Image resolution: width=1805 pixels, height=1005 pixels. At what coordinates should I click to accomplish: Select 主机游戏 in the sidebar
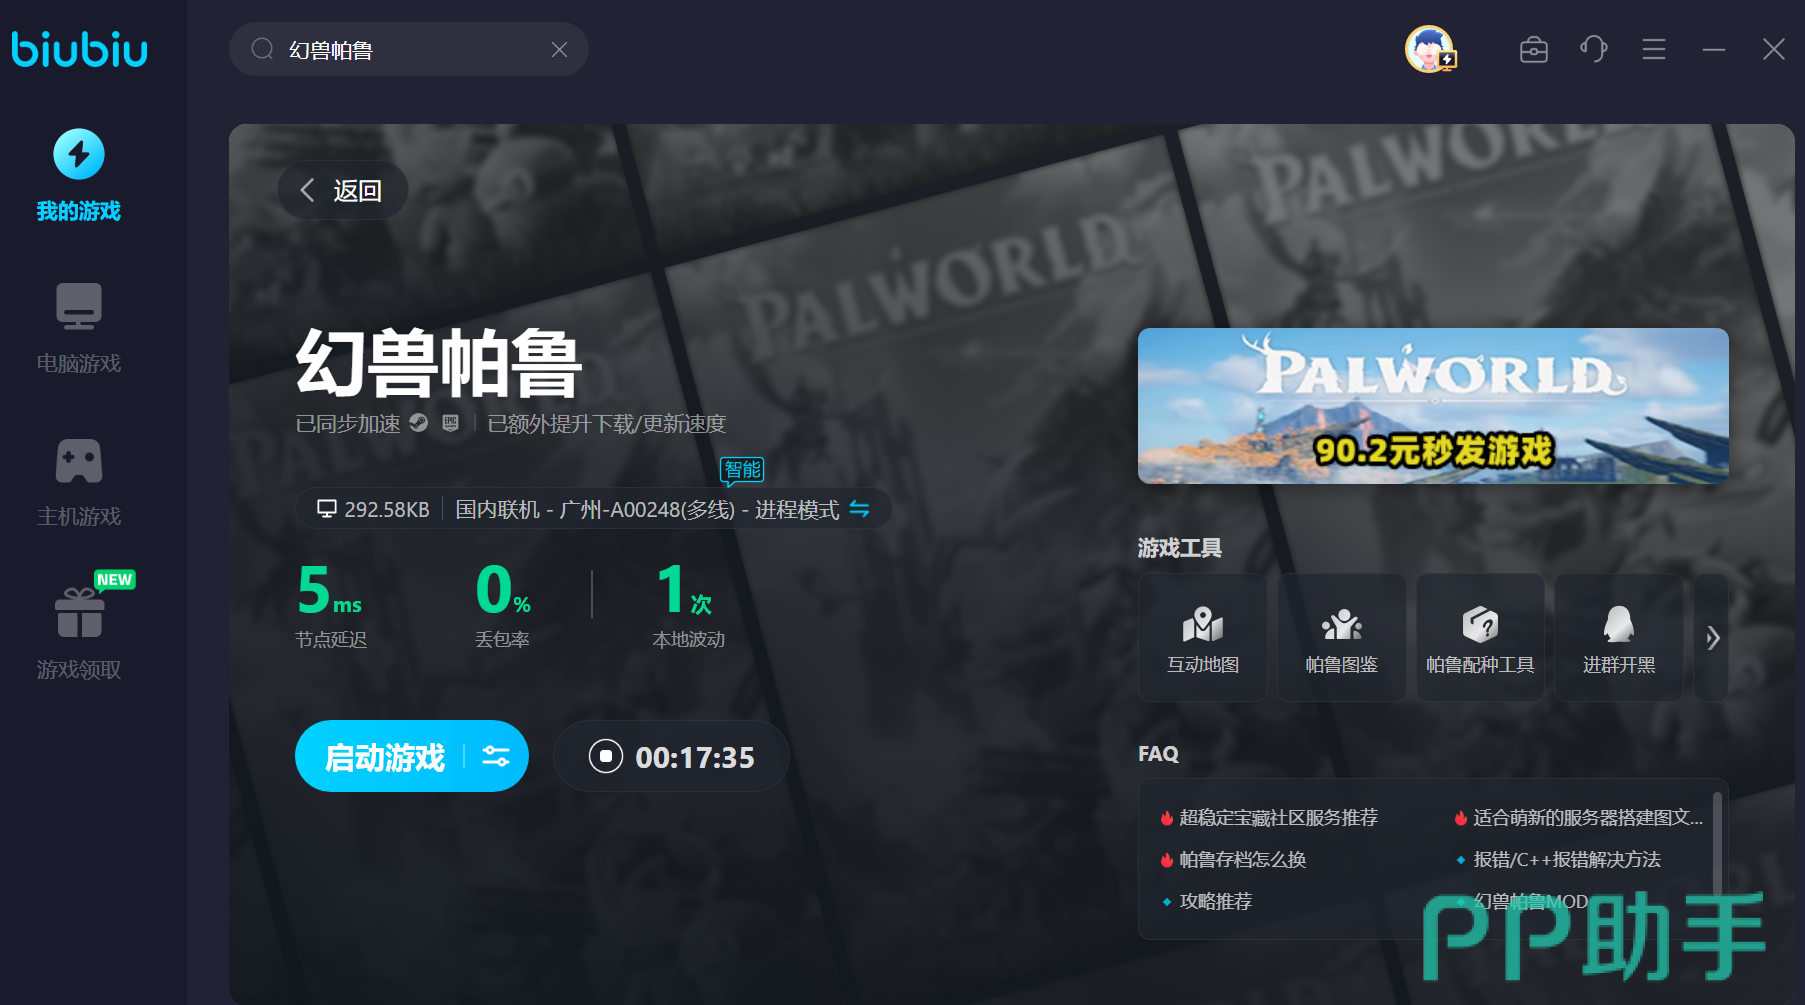tap(79, 482)
